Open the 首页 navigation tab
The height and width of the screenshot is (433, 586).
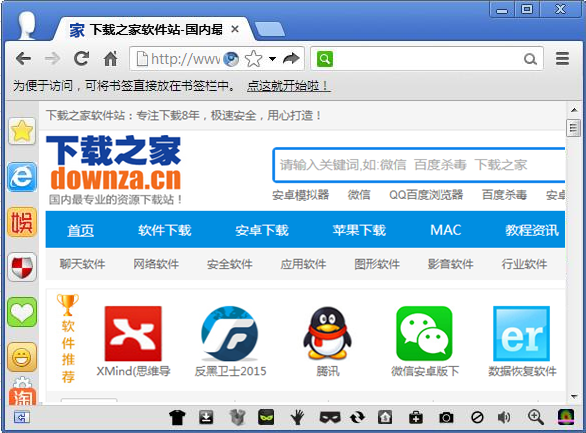tap(80, 230)
